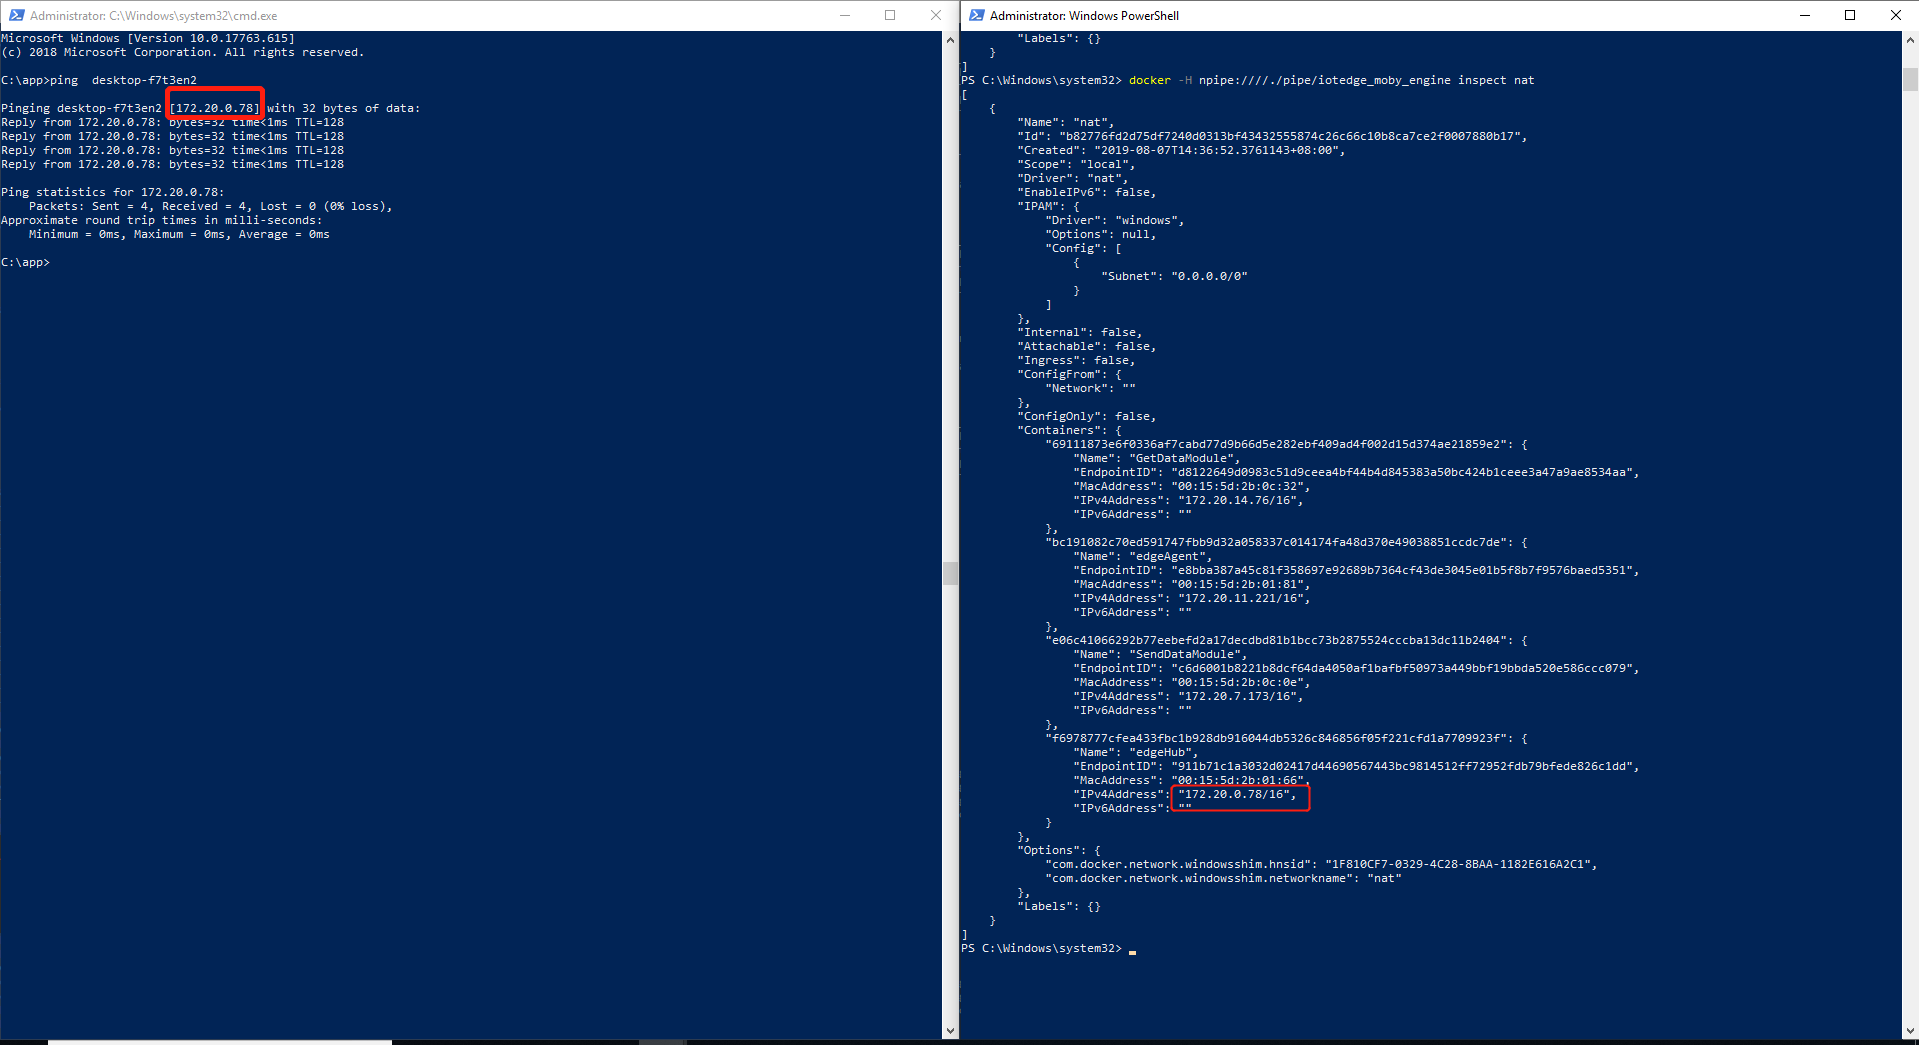Click the highlighted IP address 172.20.0.78

coord(213,107)
